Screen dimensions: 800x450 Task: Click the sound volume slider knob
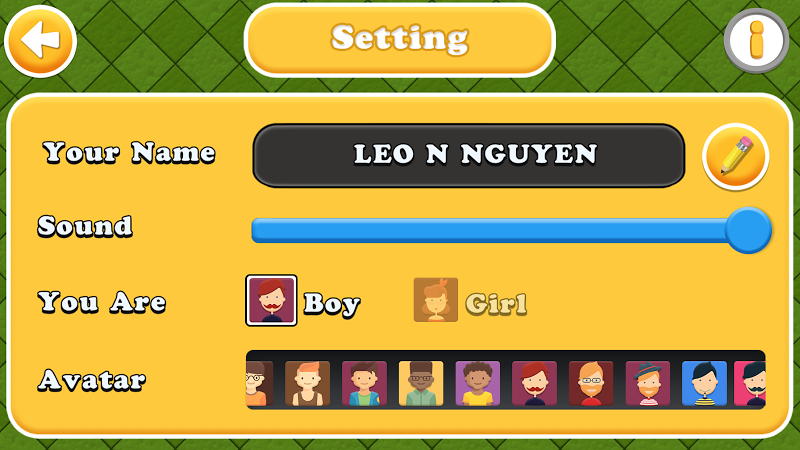[x=748, y=230]
